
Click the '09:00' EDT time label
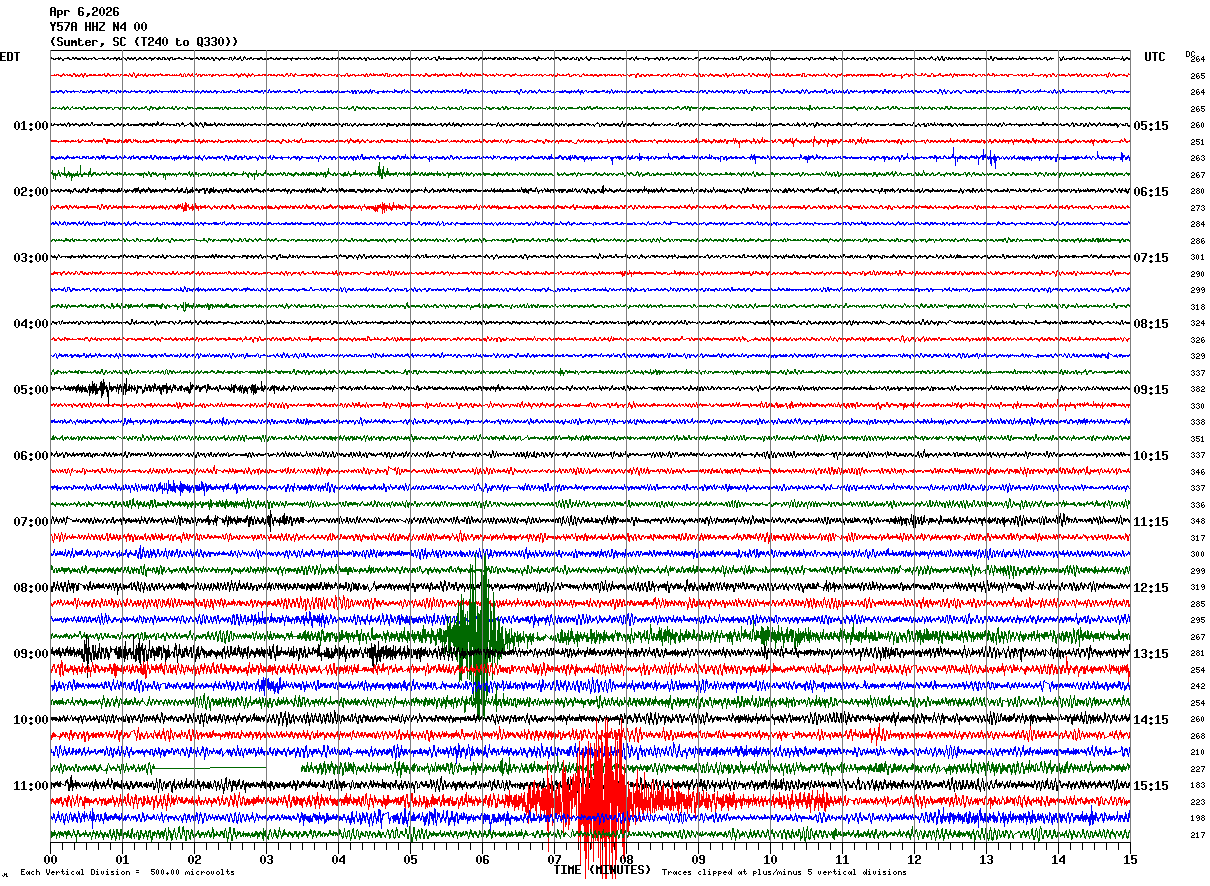click(31, 654)
